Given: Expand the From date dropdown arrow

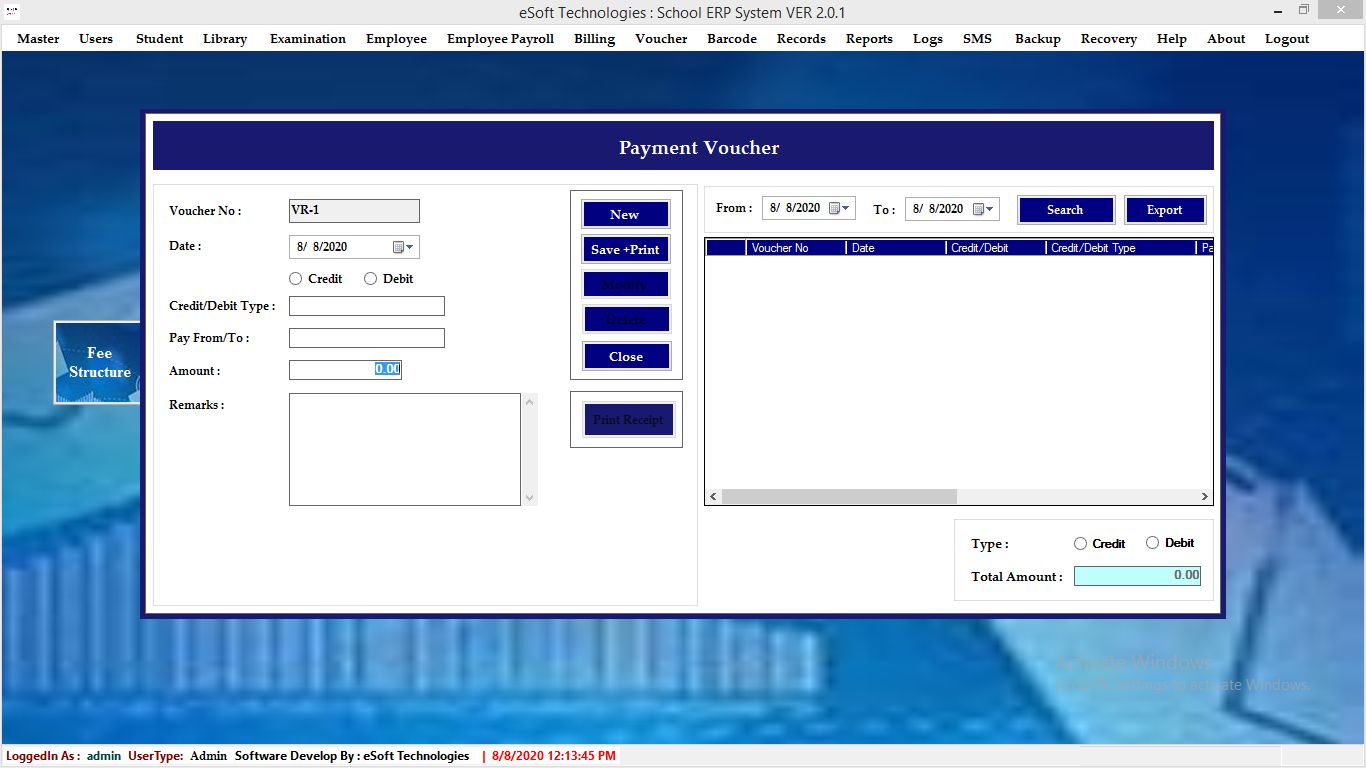Looking at the screenshot, I should [847, 209].
